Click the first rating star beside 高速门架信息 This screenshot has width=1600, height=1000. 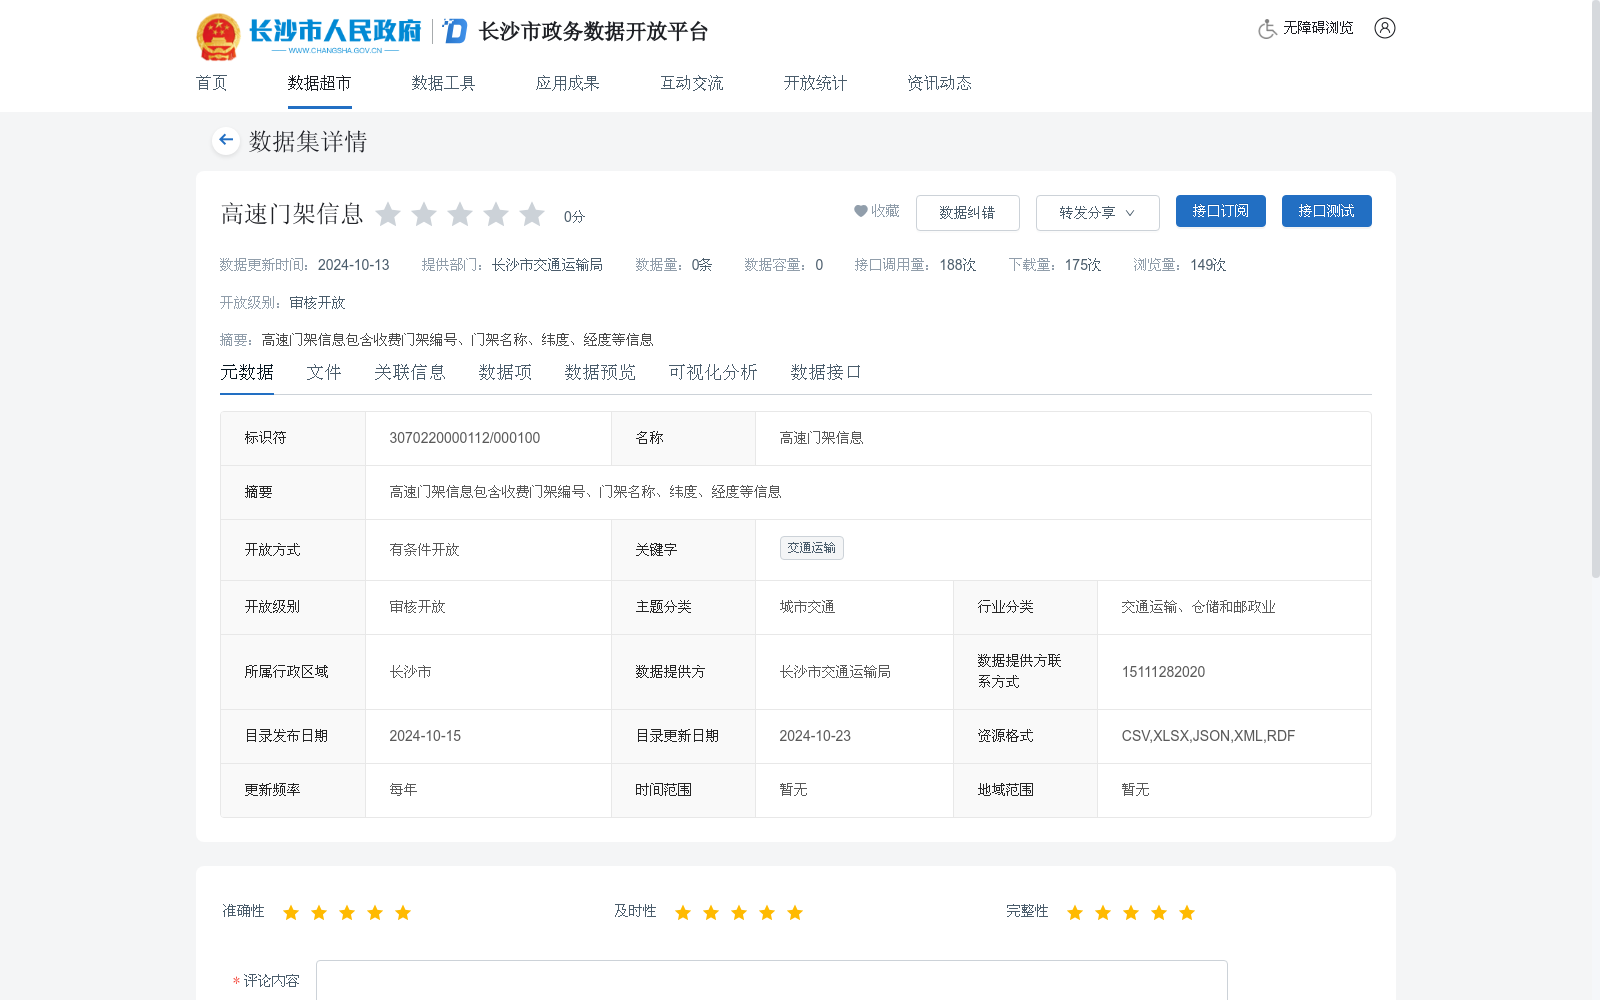click(x=389, y=214)
